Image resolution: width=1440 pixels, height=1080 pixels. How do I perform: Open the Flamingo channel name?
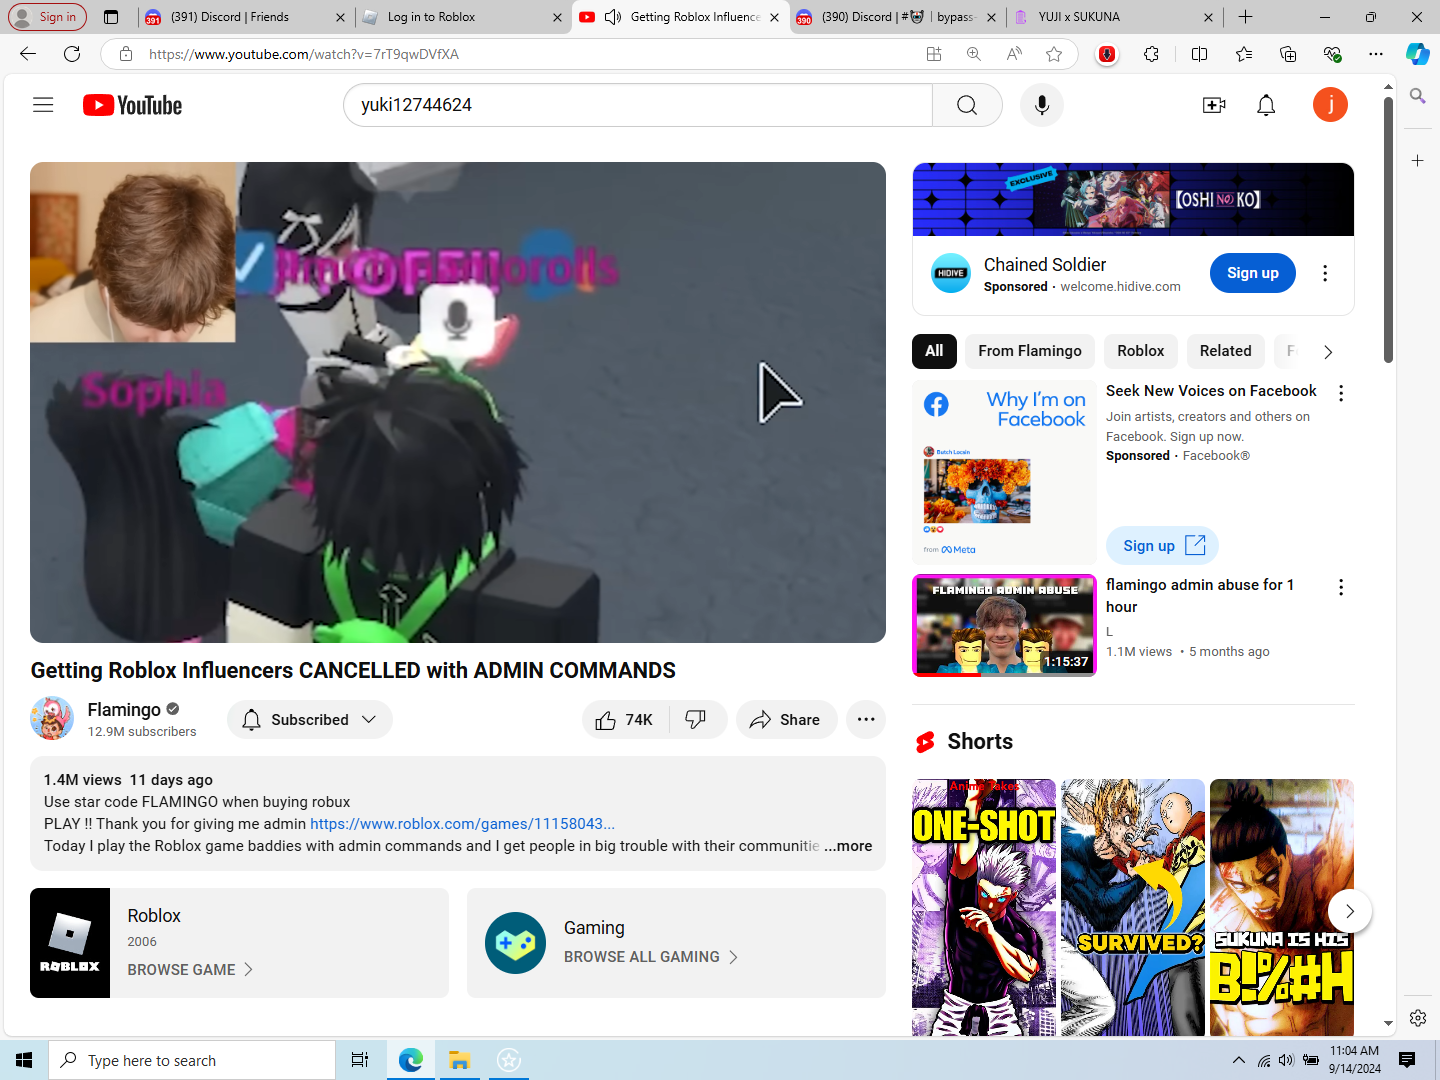[x=124, y=709]
